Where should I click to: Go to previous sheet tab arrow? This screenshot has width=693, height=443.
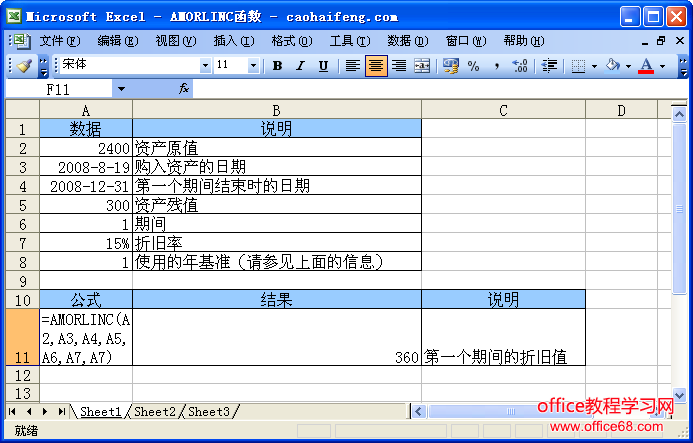29,412
